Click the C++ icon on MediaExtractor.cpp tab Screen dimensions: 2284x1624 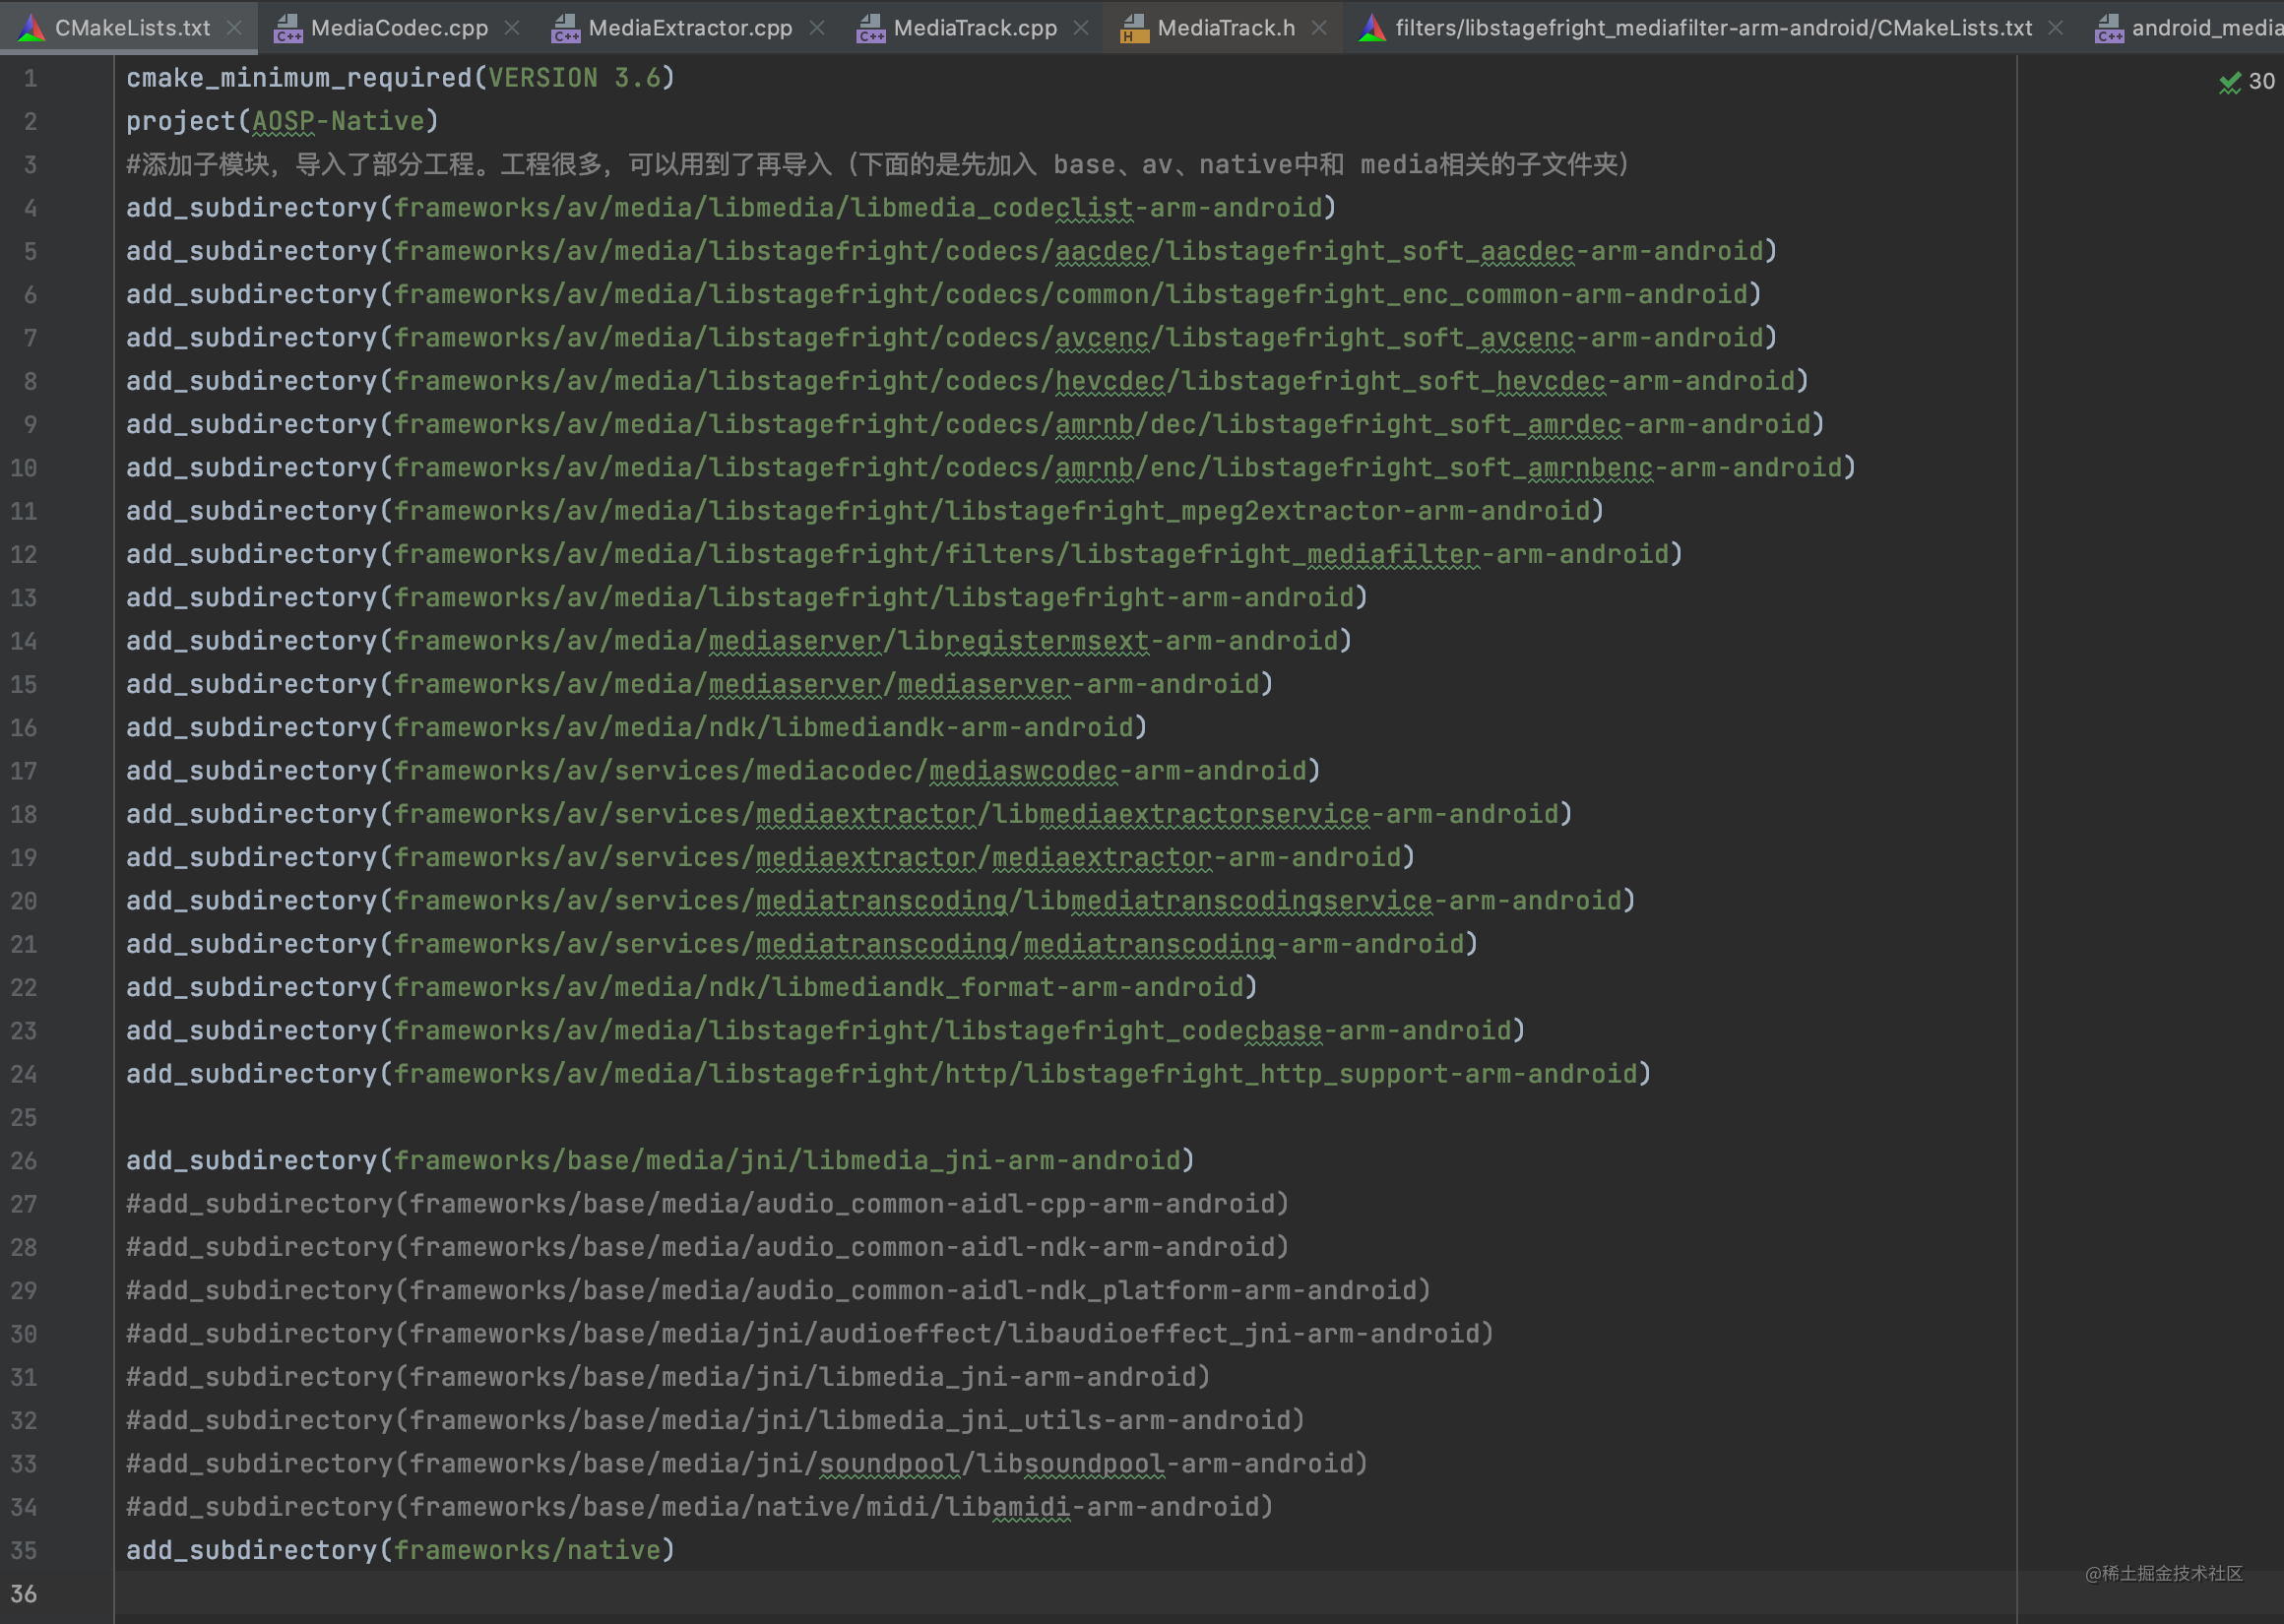click(565, 27)
